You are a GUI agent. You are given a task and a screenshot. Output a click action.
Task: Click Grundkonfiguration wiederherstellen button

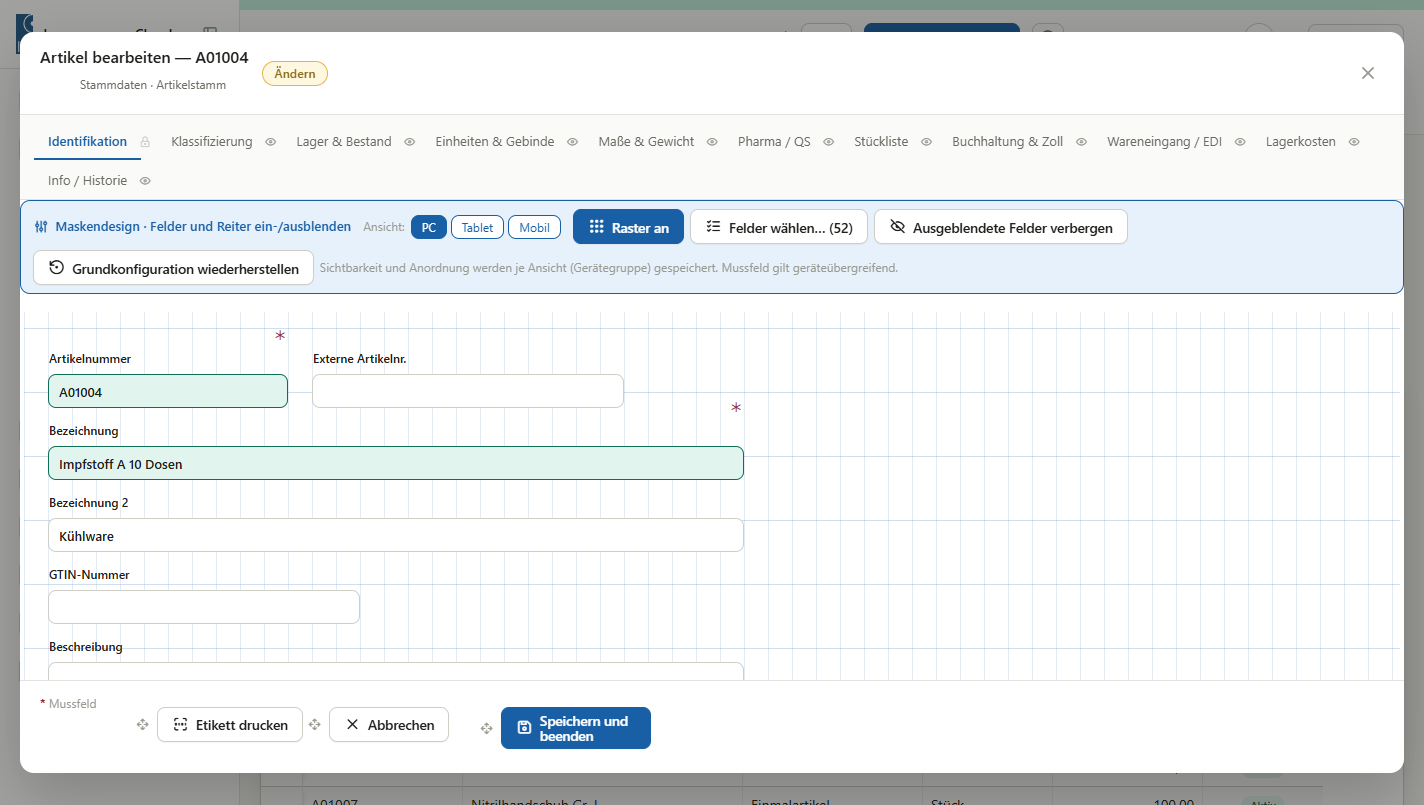173,268
